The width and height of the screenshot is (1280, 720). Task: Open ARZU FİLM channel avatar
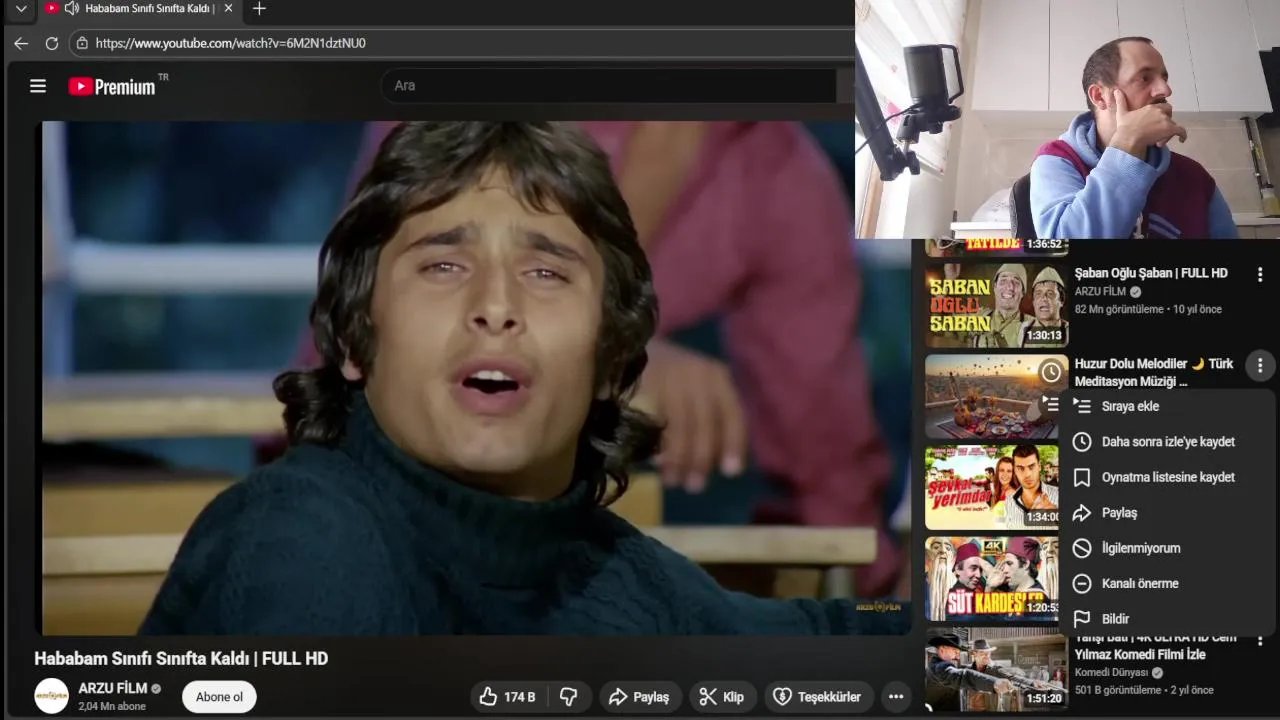[x=52, y=696]
